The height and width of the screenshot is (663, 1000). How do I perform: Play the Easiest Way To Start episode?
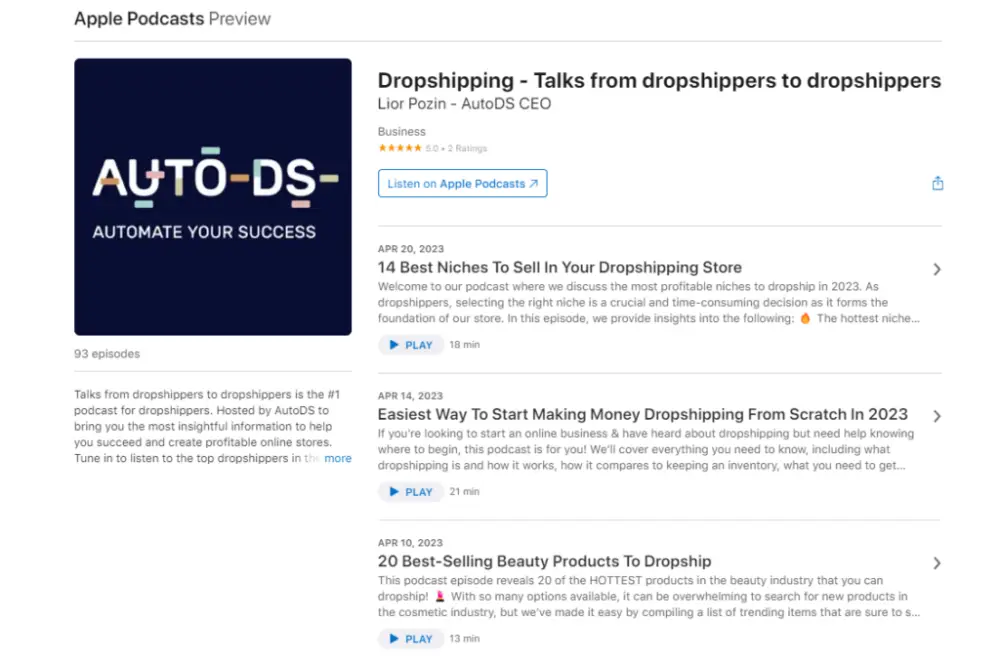point(411,492)
